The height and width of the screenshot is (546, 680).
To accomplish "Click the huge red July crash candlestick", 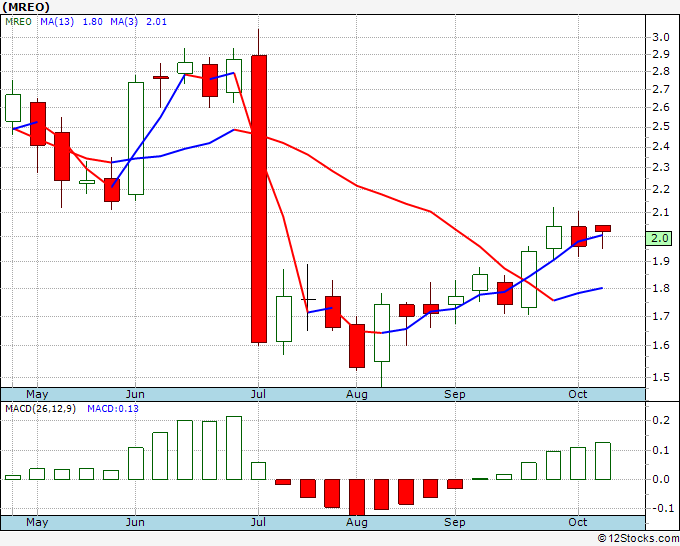I will [259, 199].
